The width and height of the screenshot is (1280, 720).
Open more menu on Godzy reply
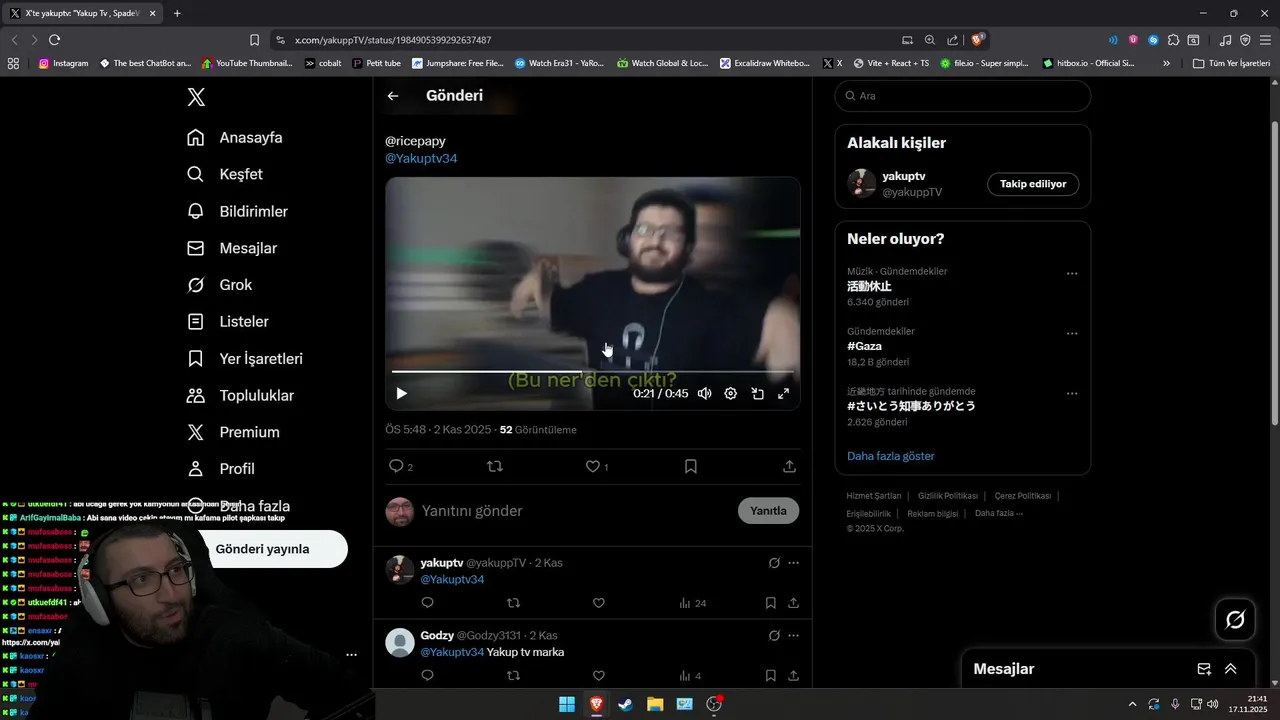point(794,635)
